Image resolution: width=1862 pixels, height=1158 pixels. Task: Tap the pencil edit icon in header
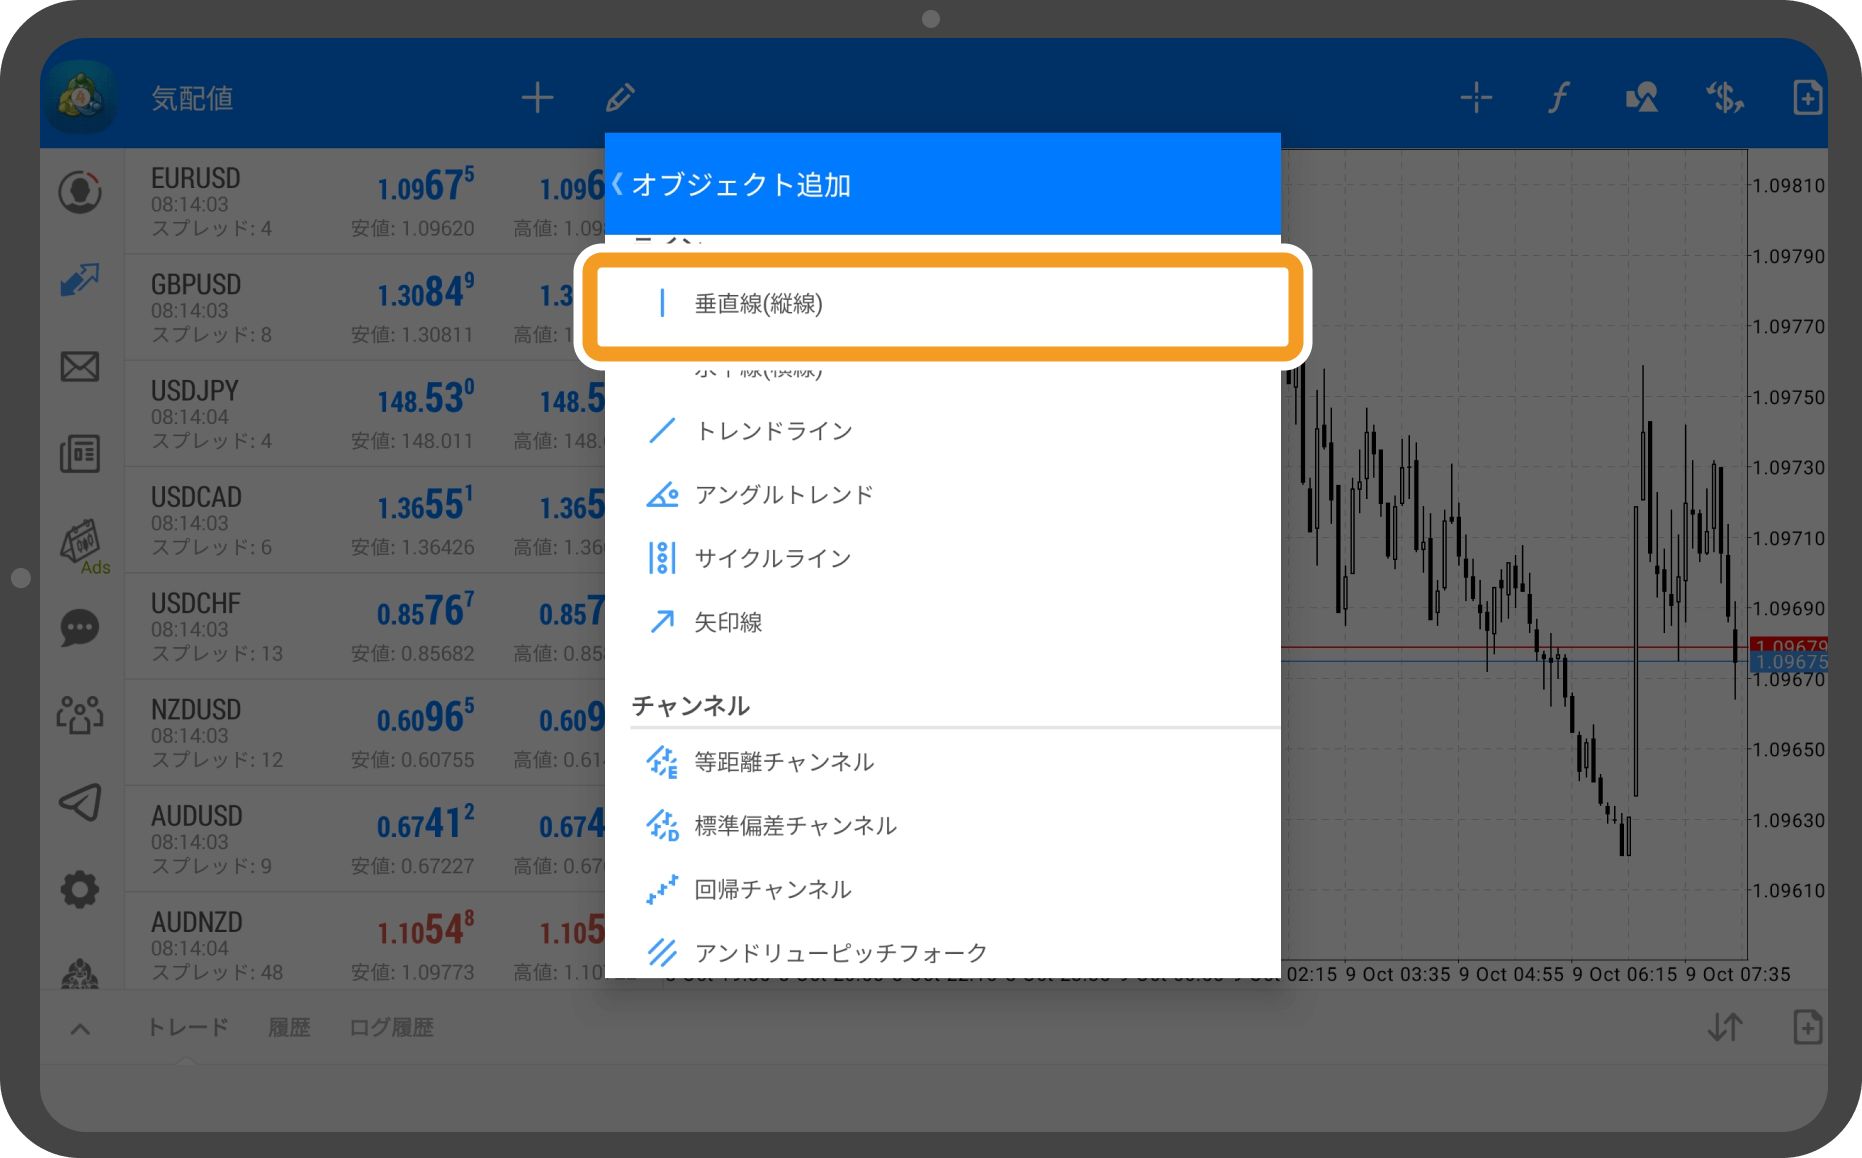(620, 98)
